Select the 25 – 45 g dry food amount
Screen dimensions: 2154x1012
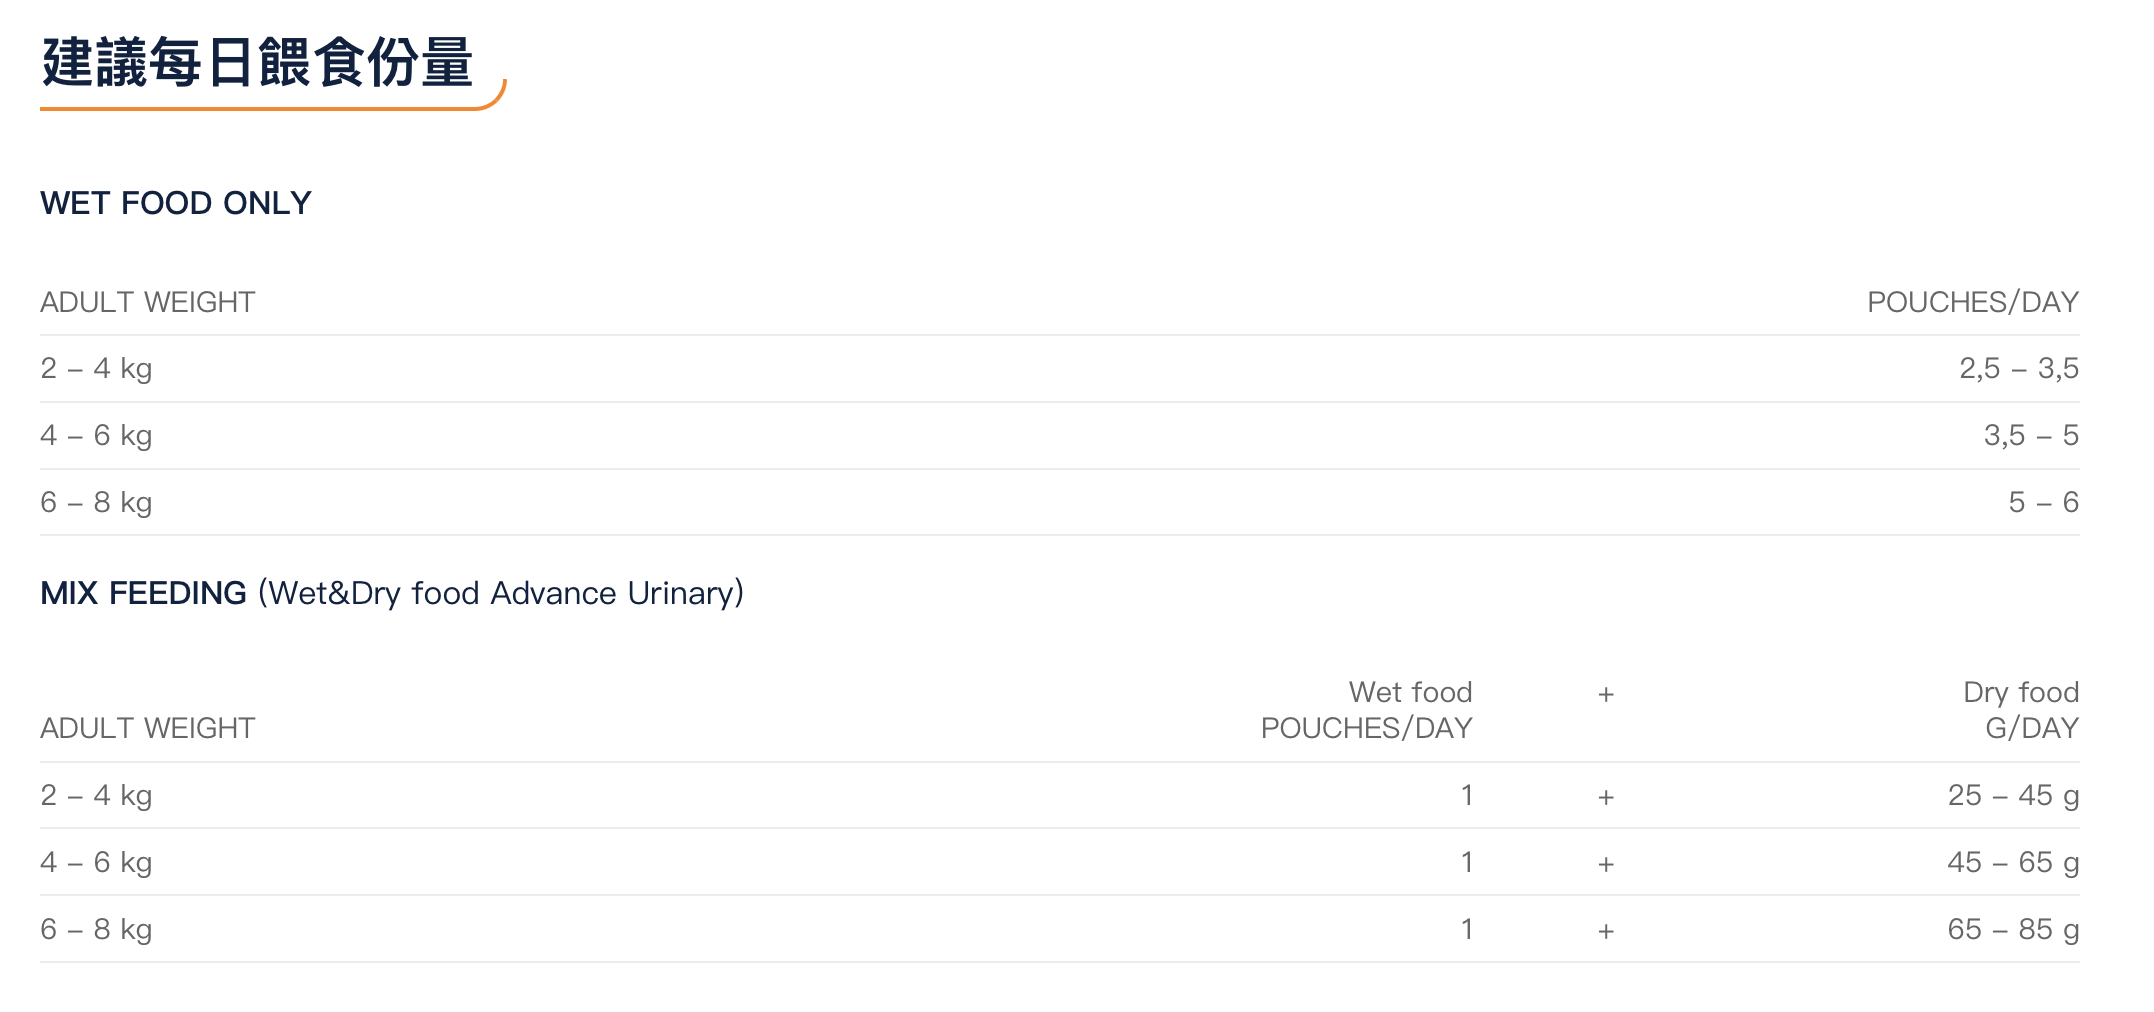(2012, 795)
